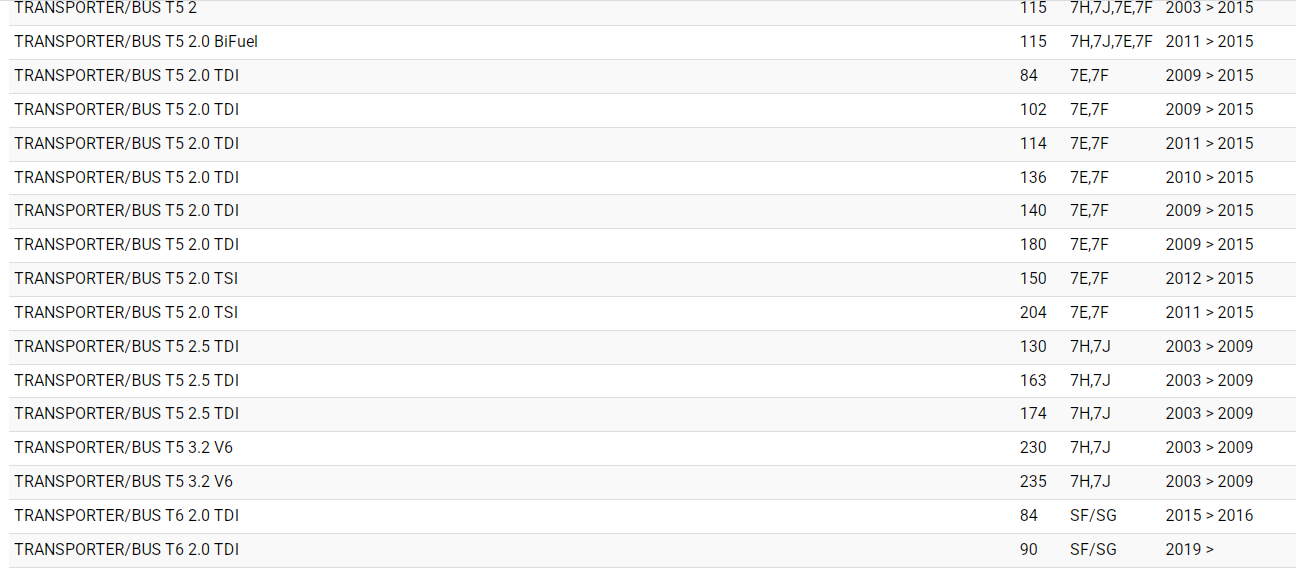Click the power value 163
The height and width of the screenshot is (568, 1296).
pos(1033,381)
